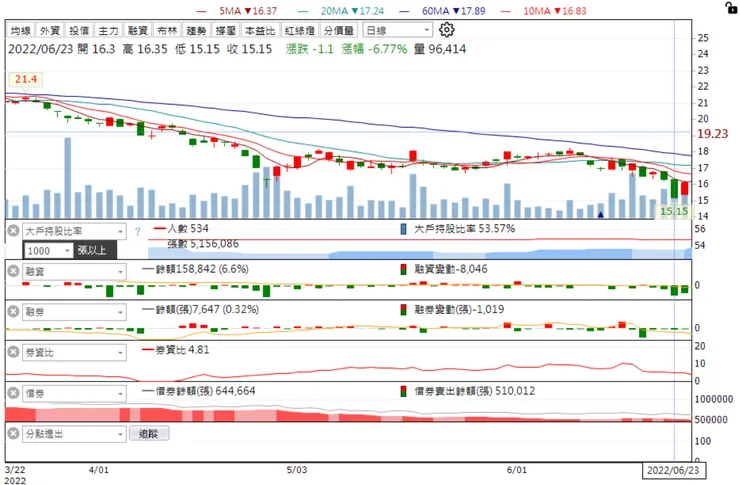Open the 券資比 indicator dropdown

[x=74, y=352]
